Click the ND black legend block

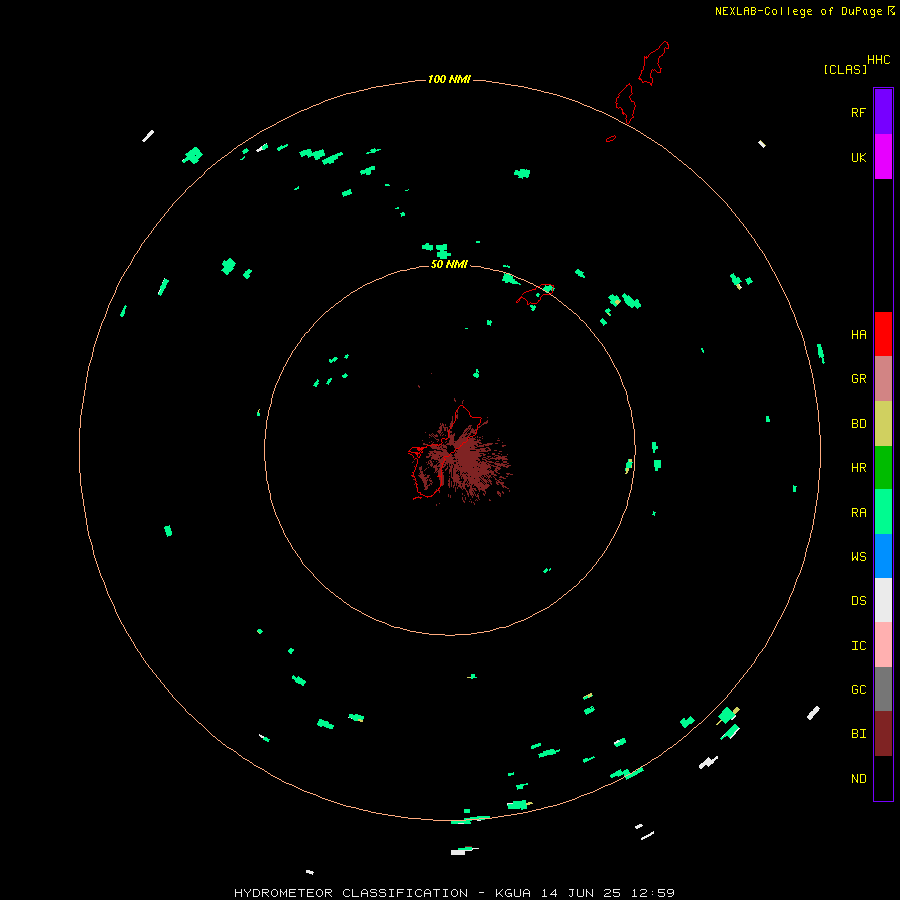(883, 778)
